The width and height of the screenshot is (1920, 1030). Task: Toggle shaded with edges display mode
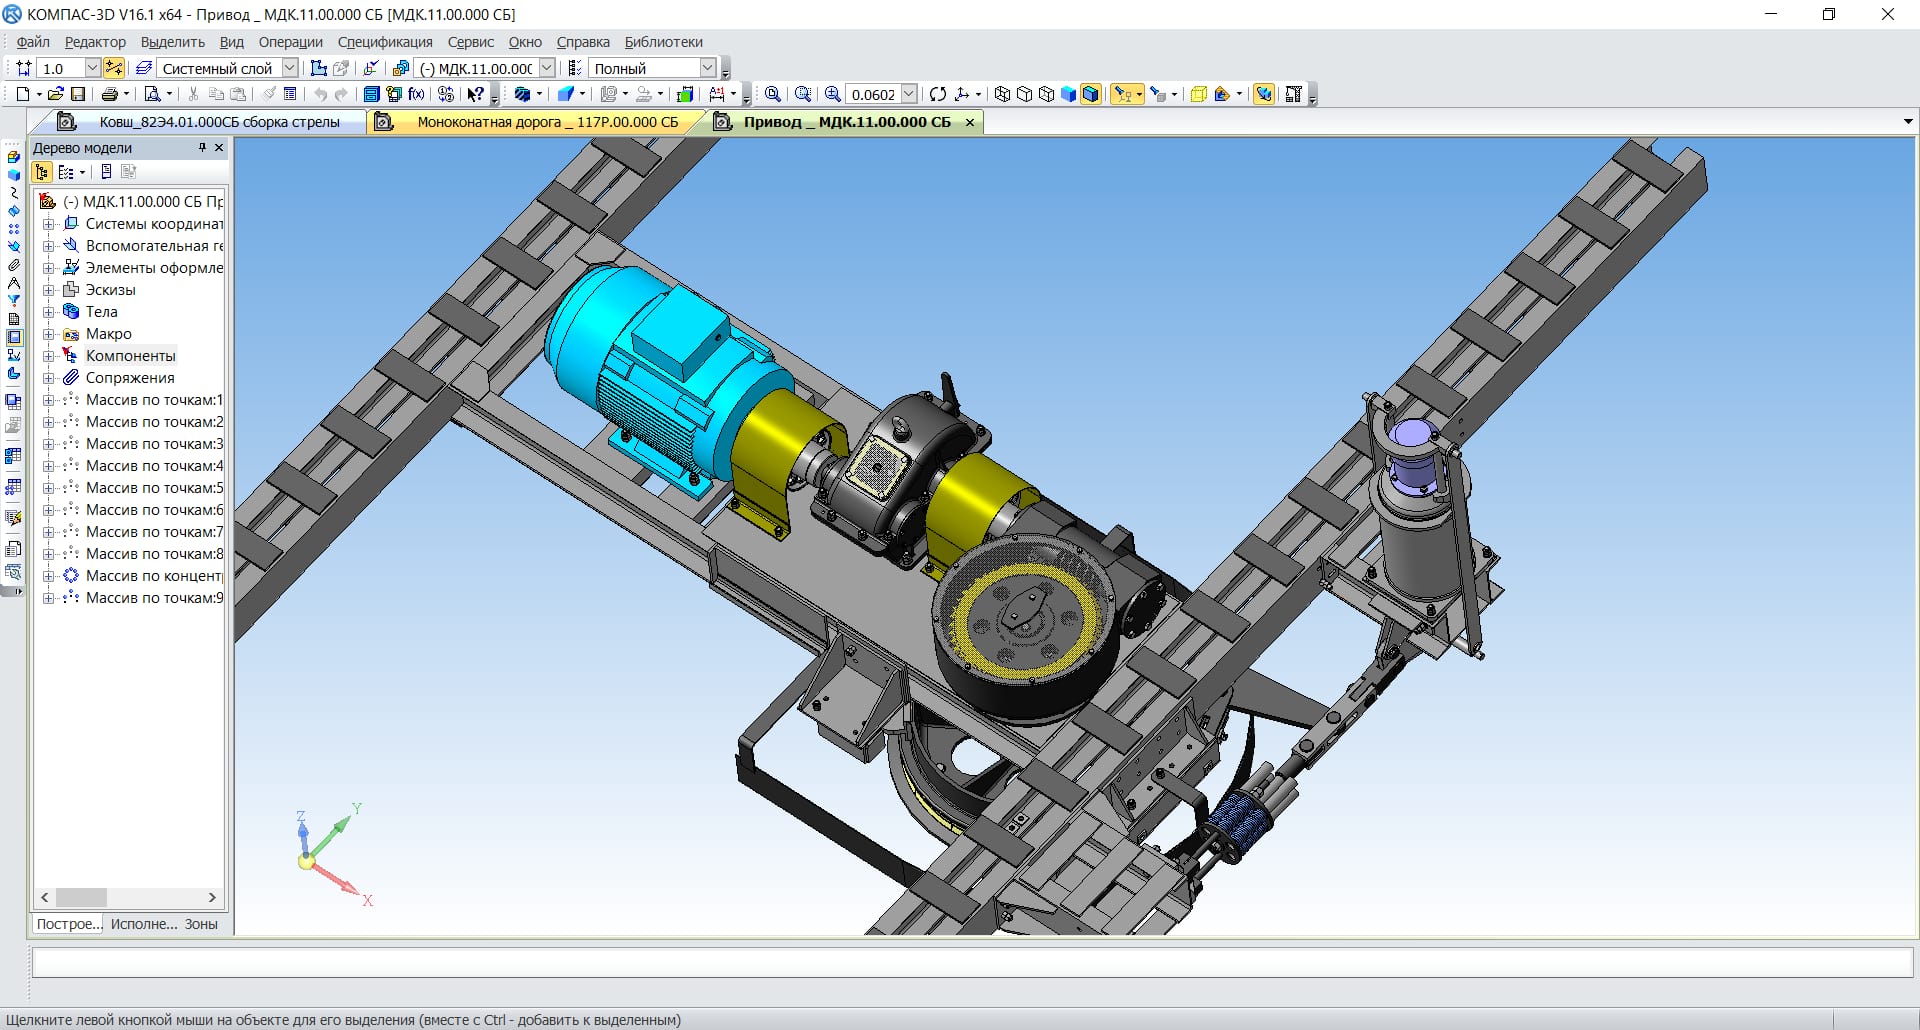coord(1091,94)
